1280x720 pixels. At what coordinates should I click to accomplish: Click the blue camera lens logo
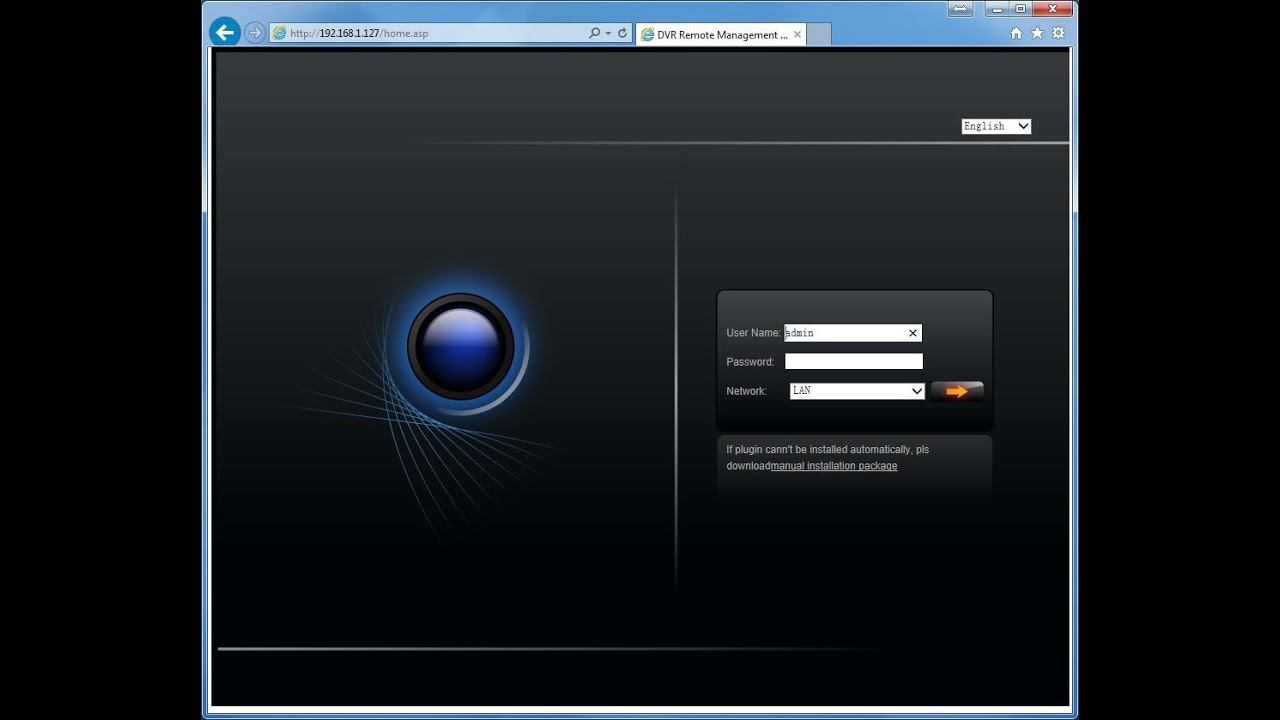(x=461, y=347)
